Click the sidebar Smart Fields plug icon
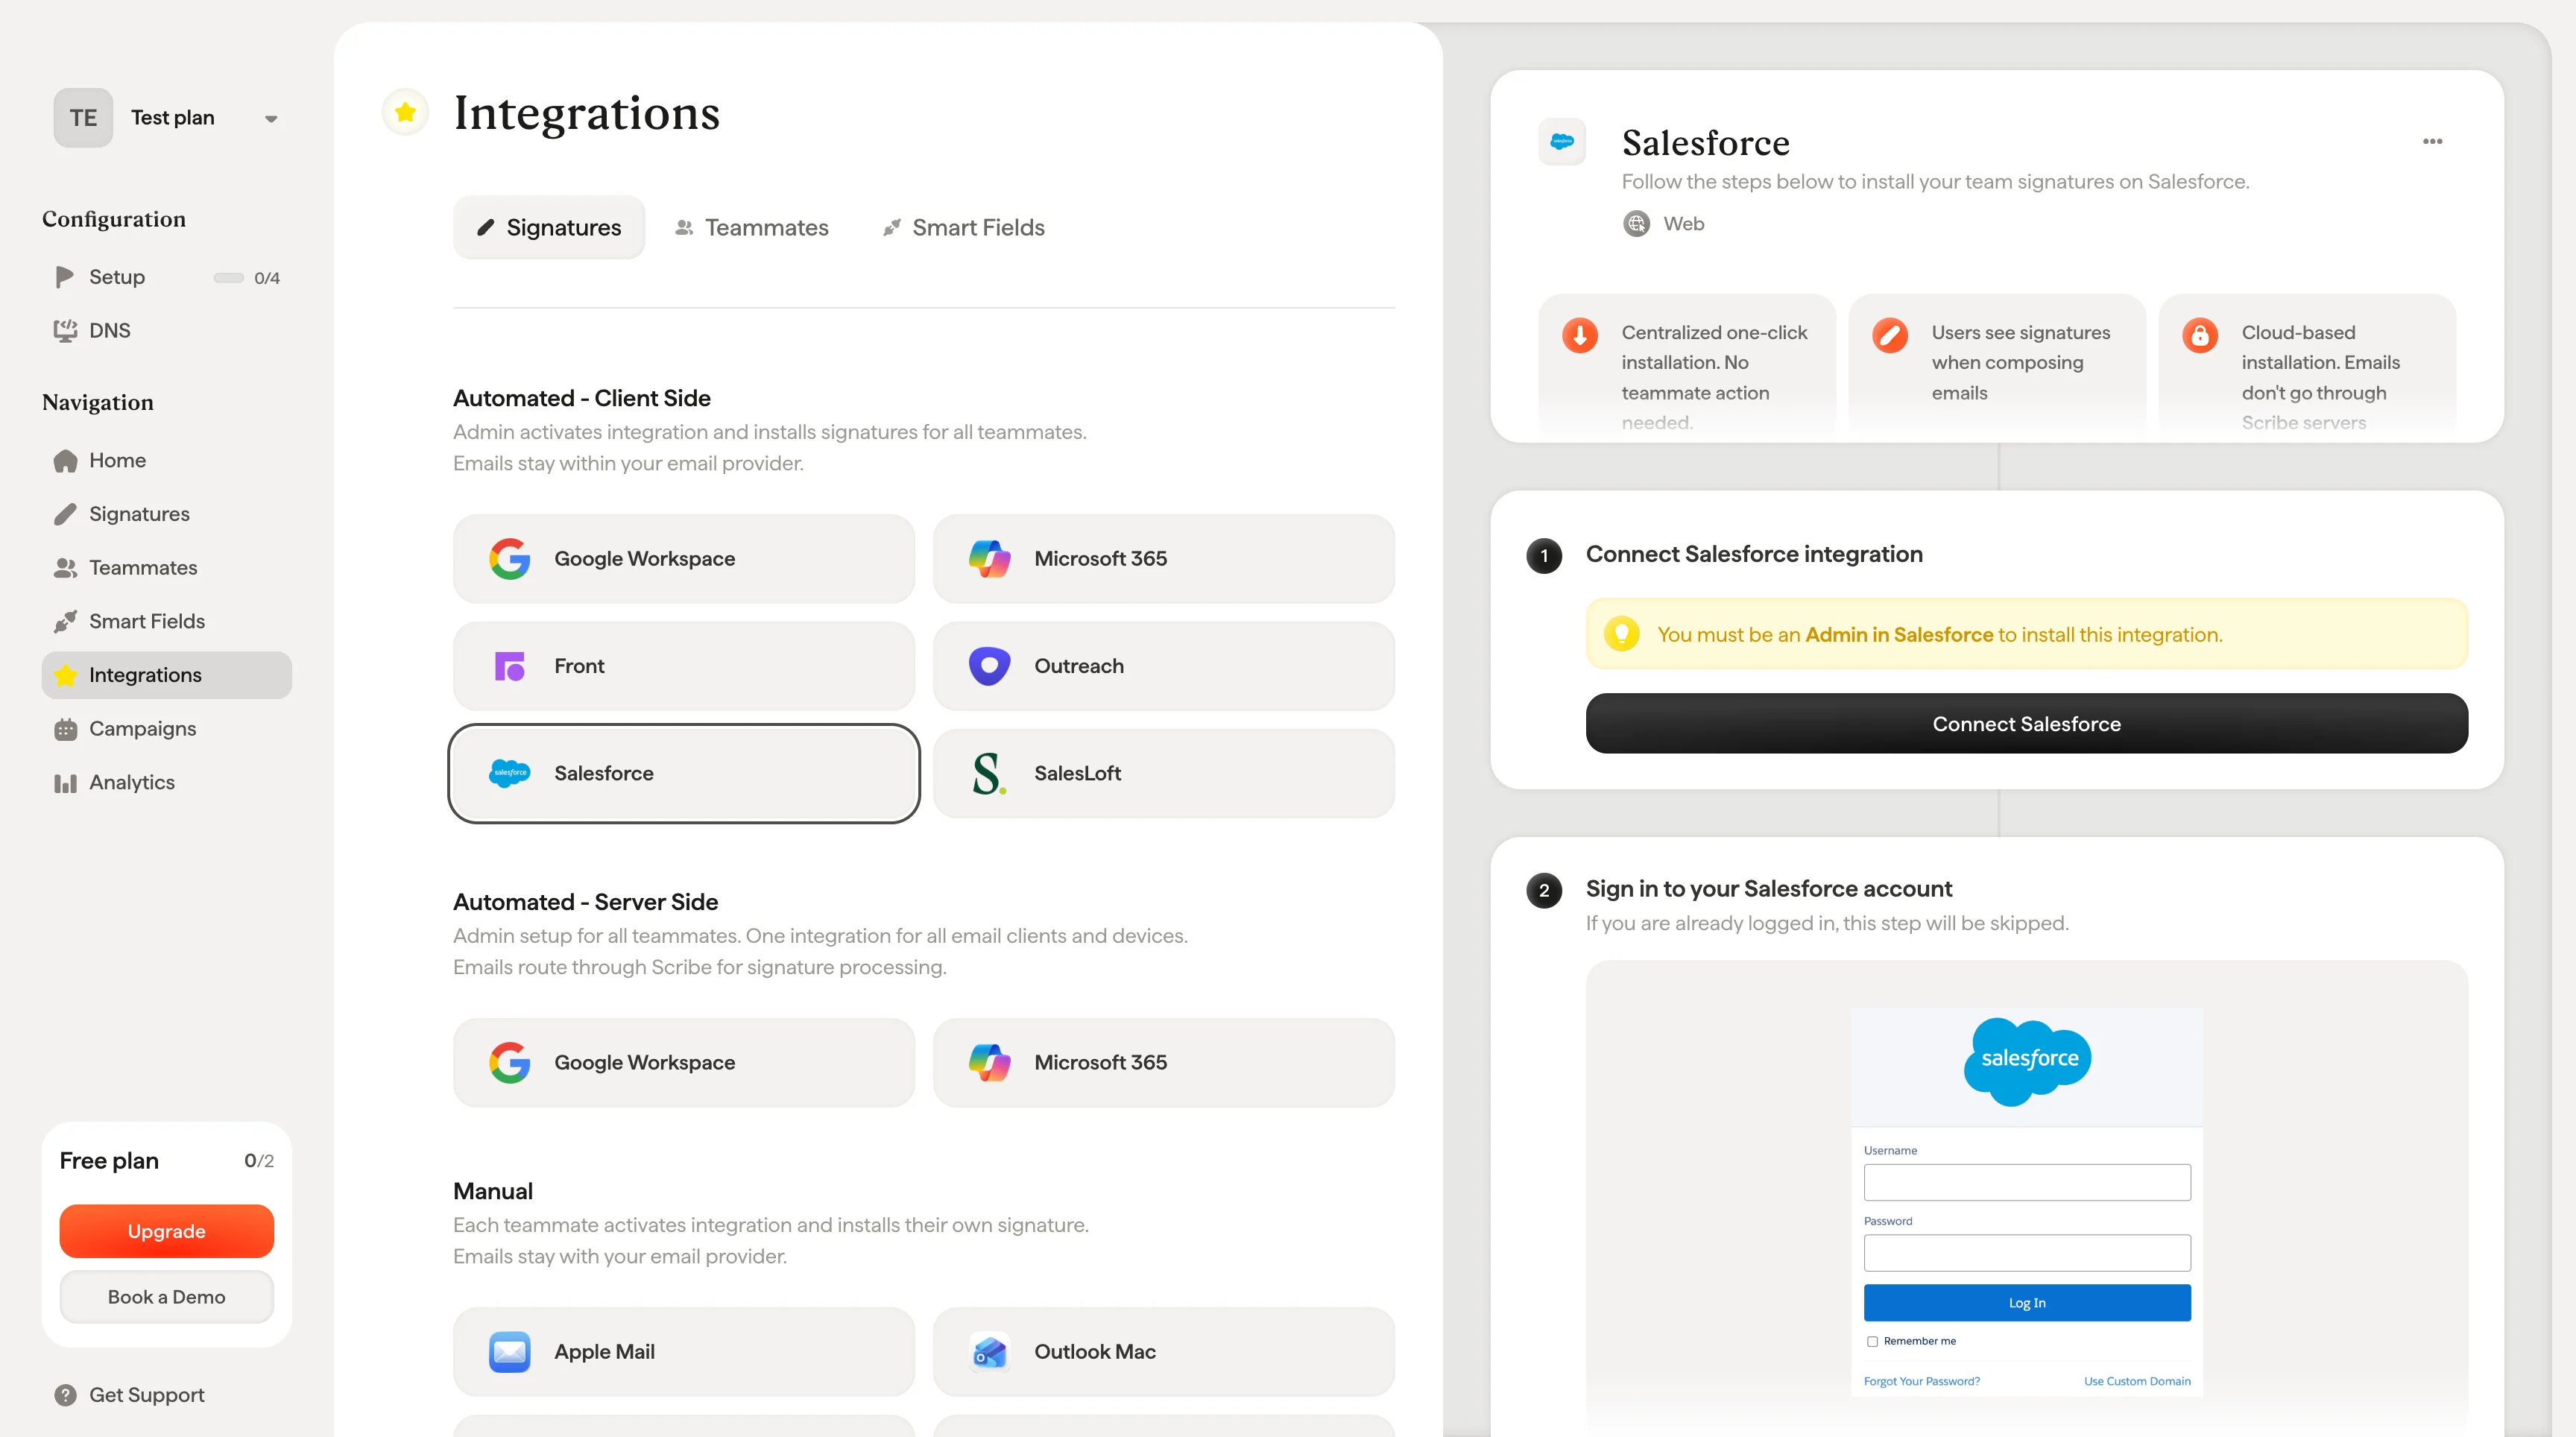The height and width of the screenshot is (1437, 2576). pyautogui.click(x=65, y=621)
